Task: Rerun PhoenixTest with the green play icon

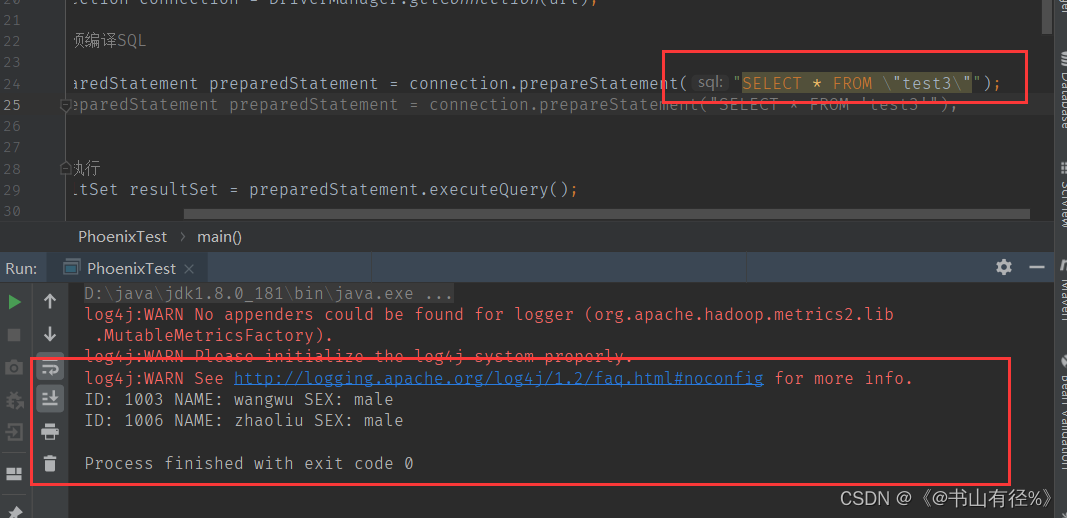Action: click(14, 302)
